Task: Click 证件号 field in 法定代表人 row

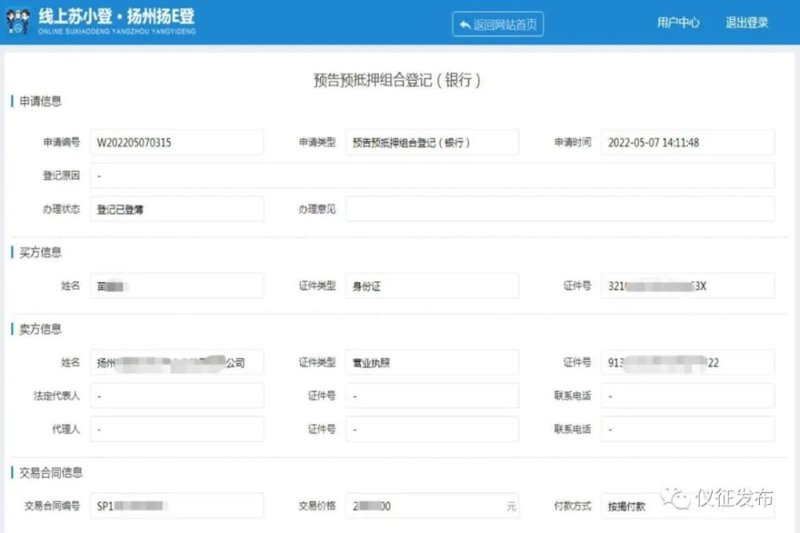Action: click(x=432, y=396)
